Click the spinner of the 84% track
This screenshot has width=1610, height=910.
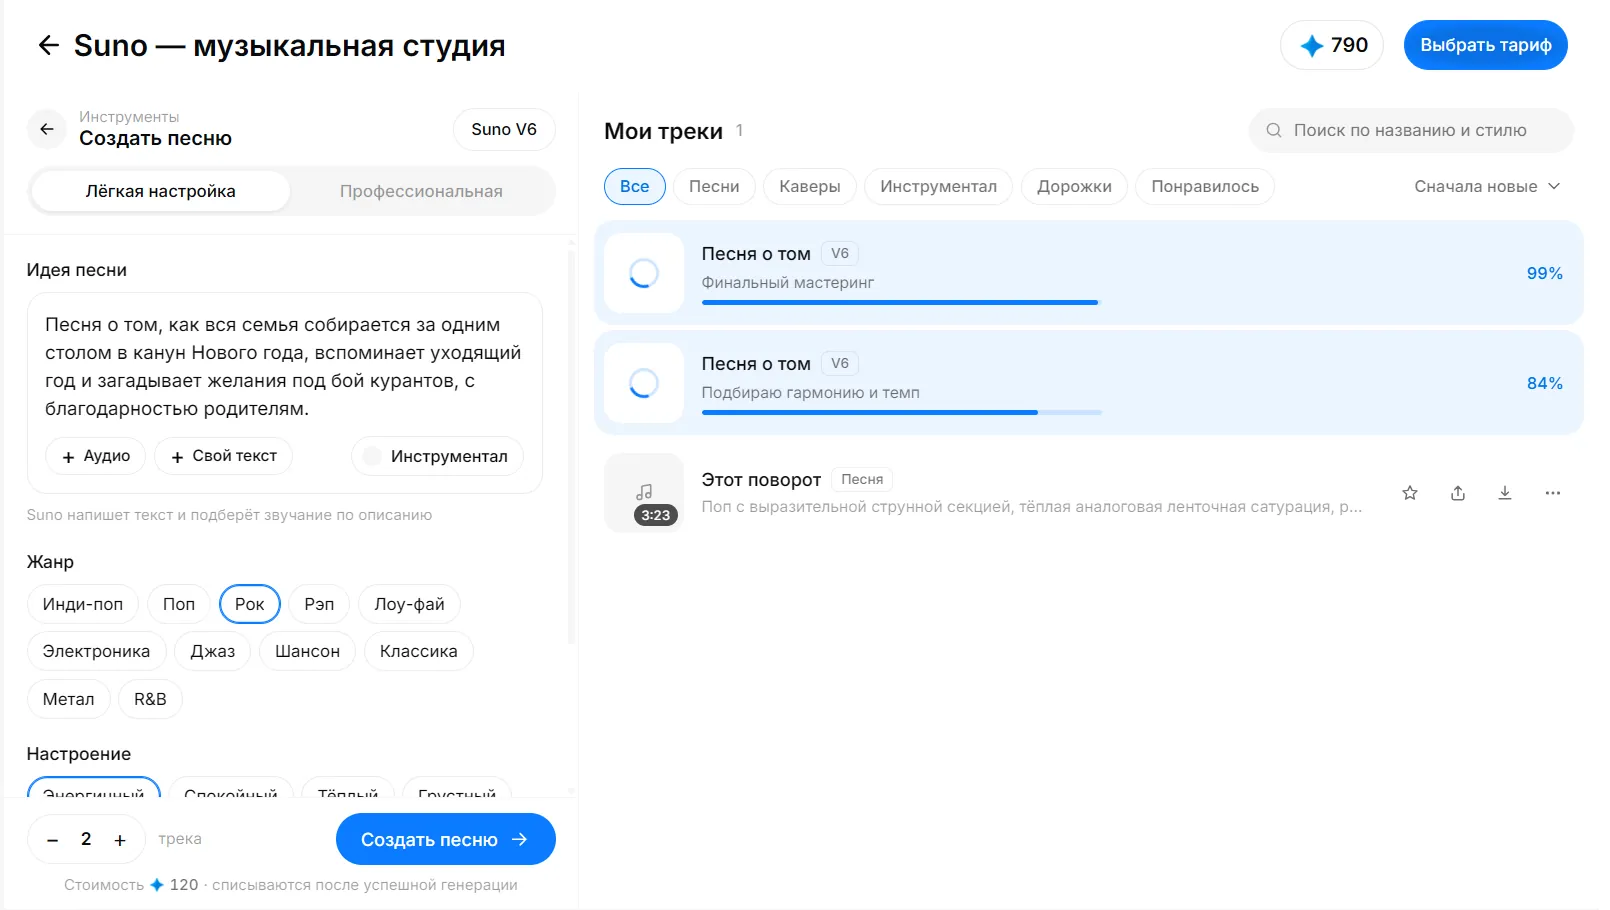point(644,383)
